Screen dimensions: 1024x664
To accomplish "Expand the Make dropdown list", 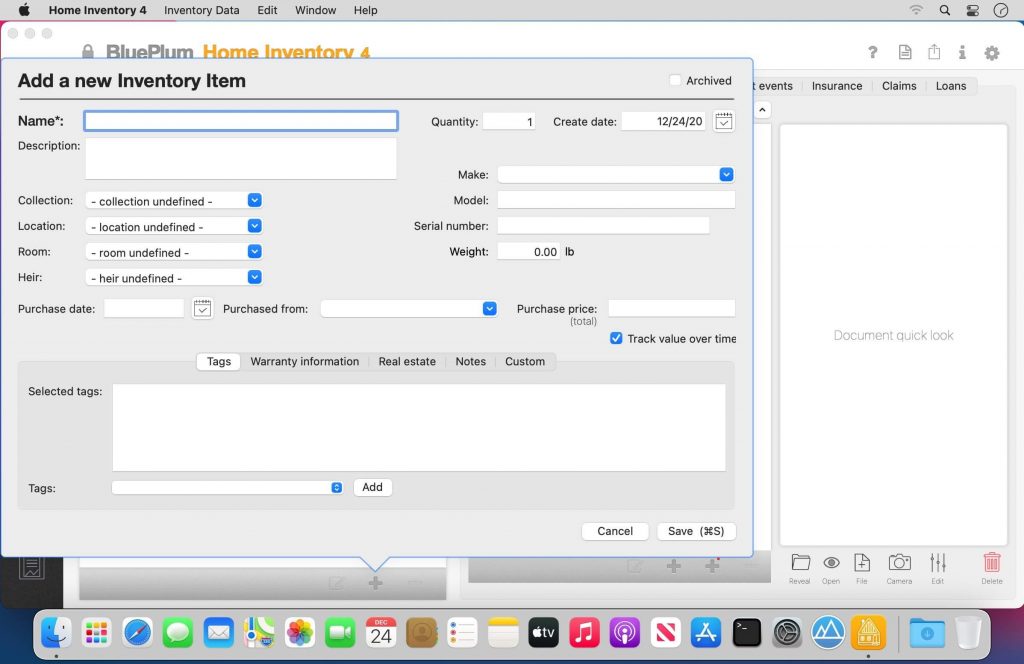I will [x=726, y=174].
